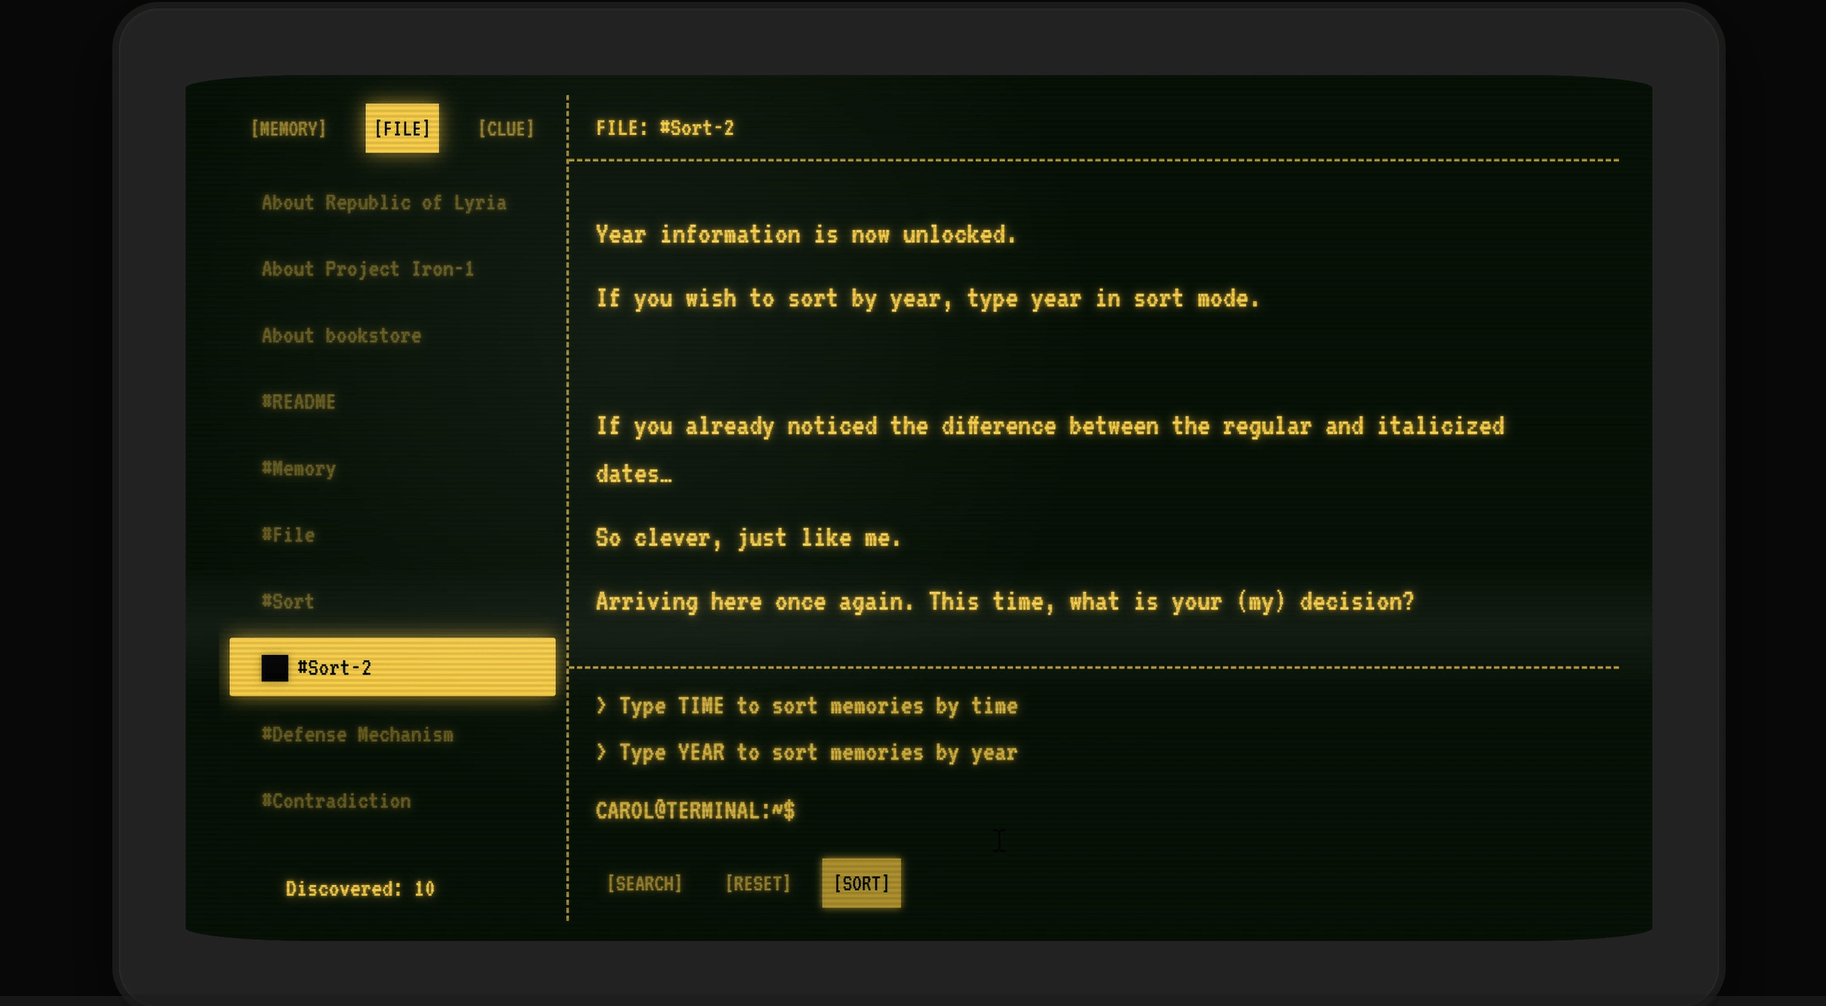Click the black square icon beside #Sort-2
The height and width of the screenshot is (1006, 1826).
(x=274, y=668)
